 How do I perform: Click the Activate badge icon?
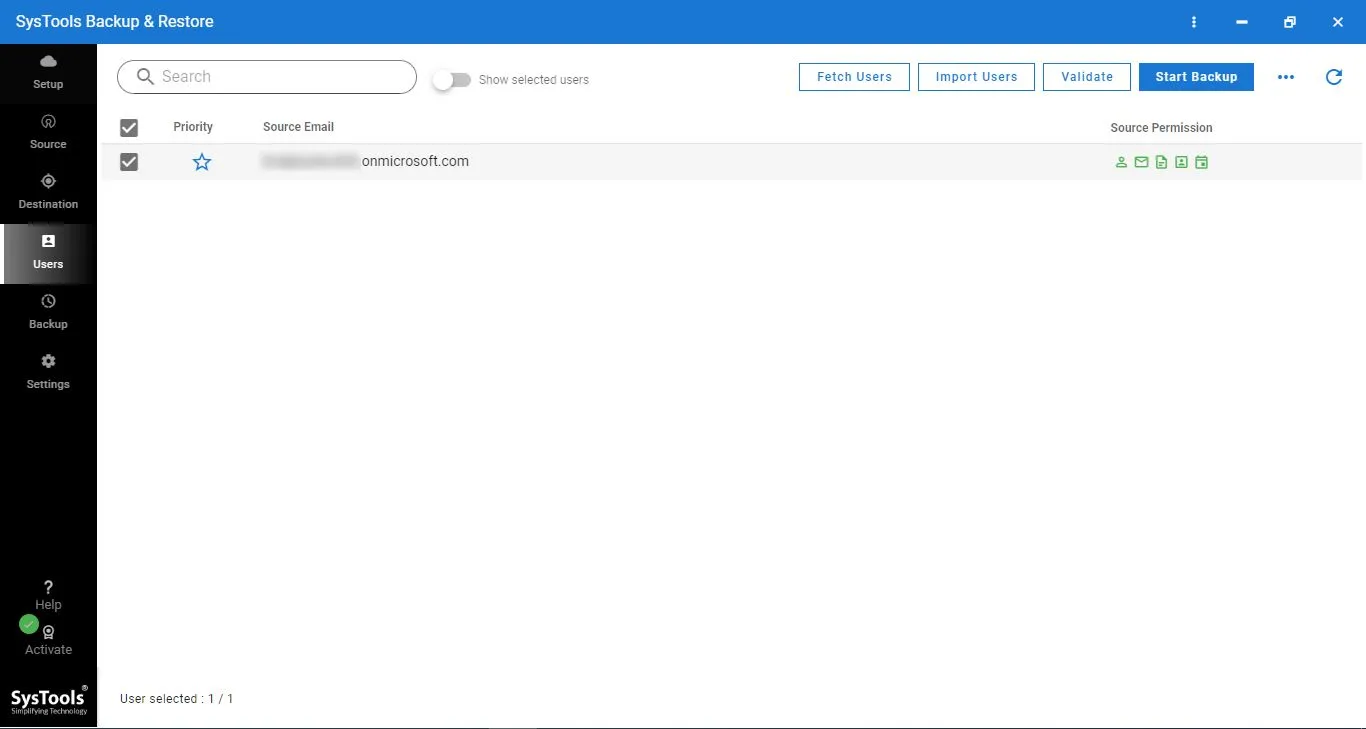48,632
